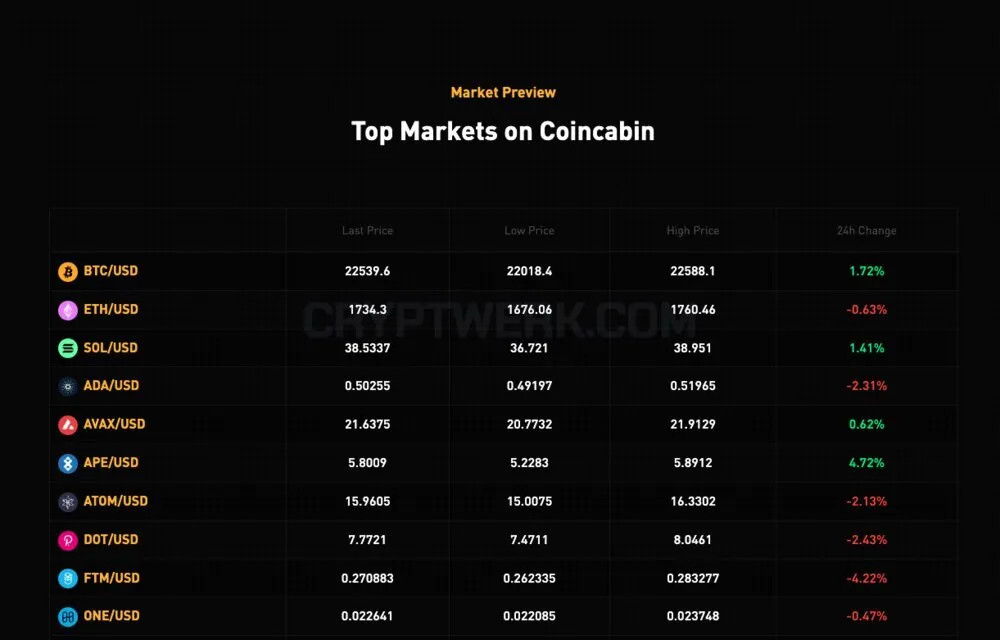Click the Ethereum coin icon
The height and width of the screenshot is (640, 1000).
click(68, 310)
